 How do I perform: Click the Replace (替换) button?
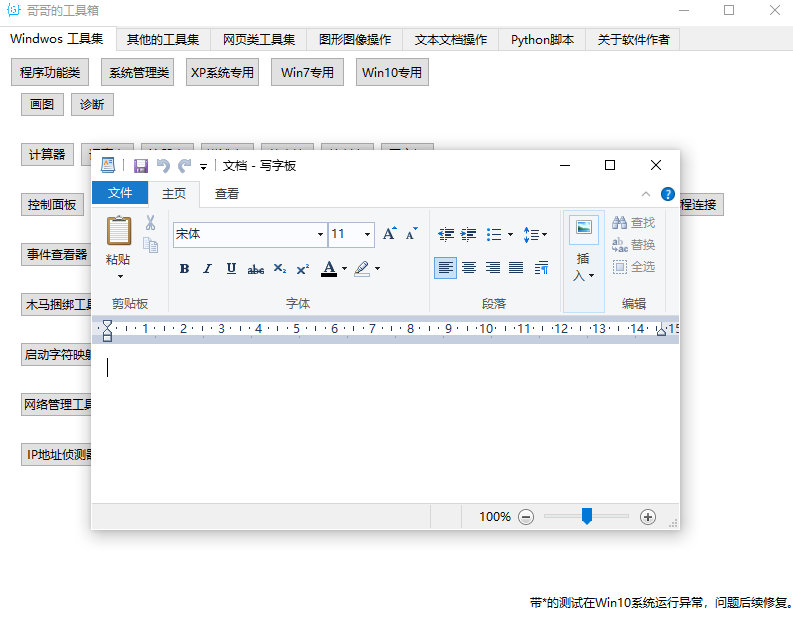coord(633,245)
